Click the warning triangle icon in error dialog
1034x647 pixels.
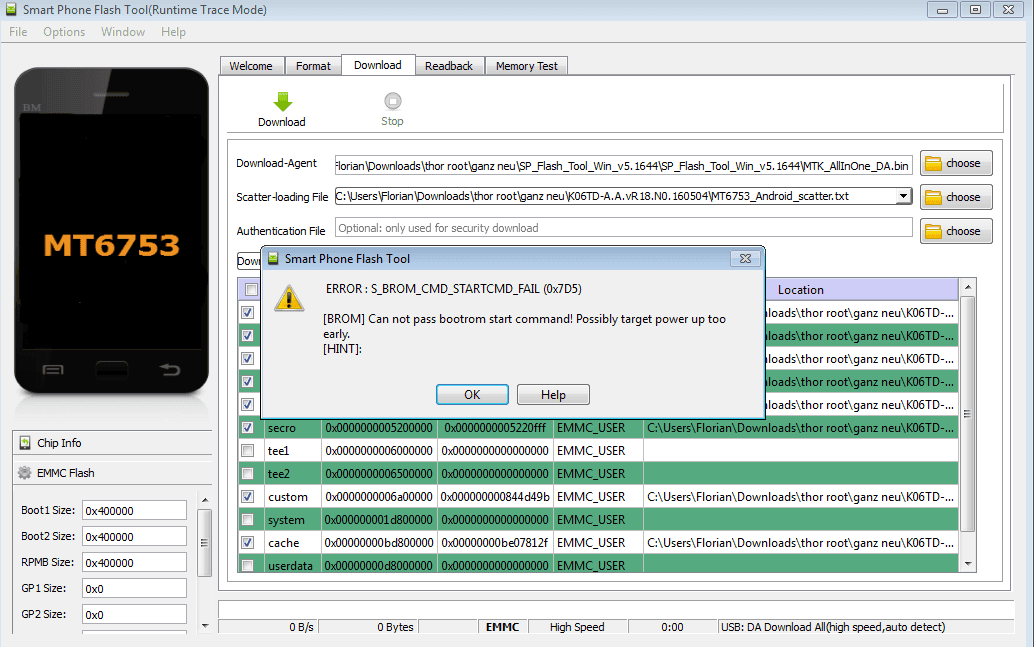click(x=289, y=297)
